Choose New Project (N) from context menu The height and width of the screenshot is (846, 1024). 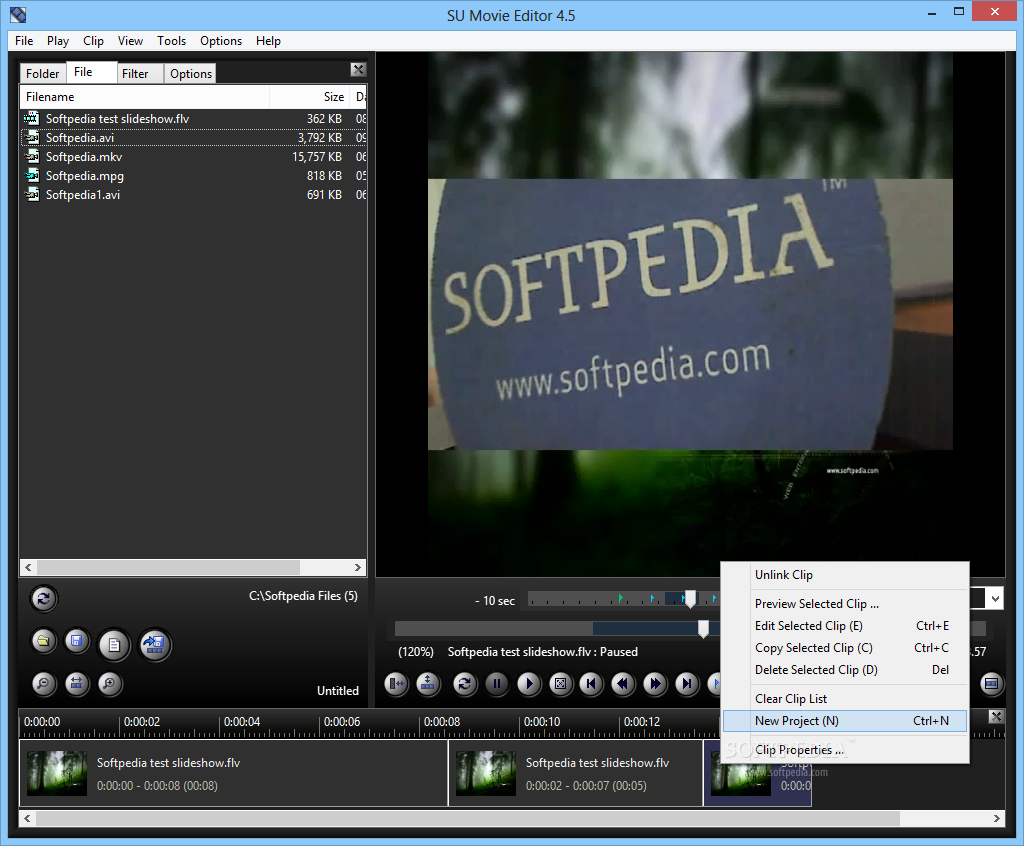[x=845, y=721]
